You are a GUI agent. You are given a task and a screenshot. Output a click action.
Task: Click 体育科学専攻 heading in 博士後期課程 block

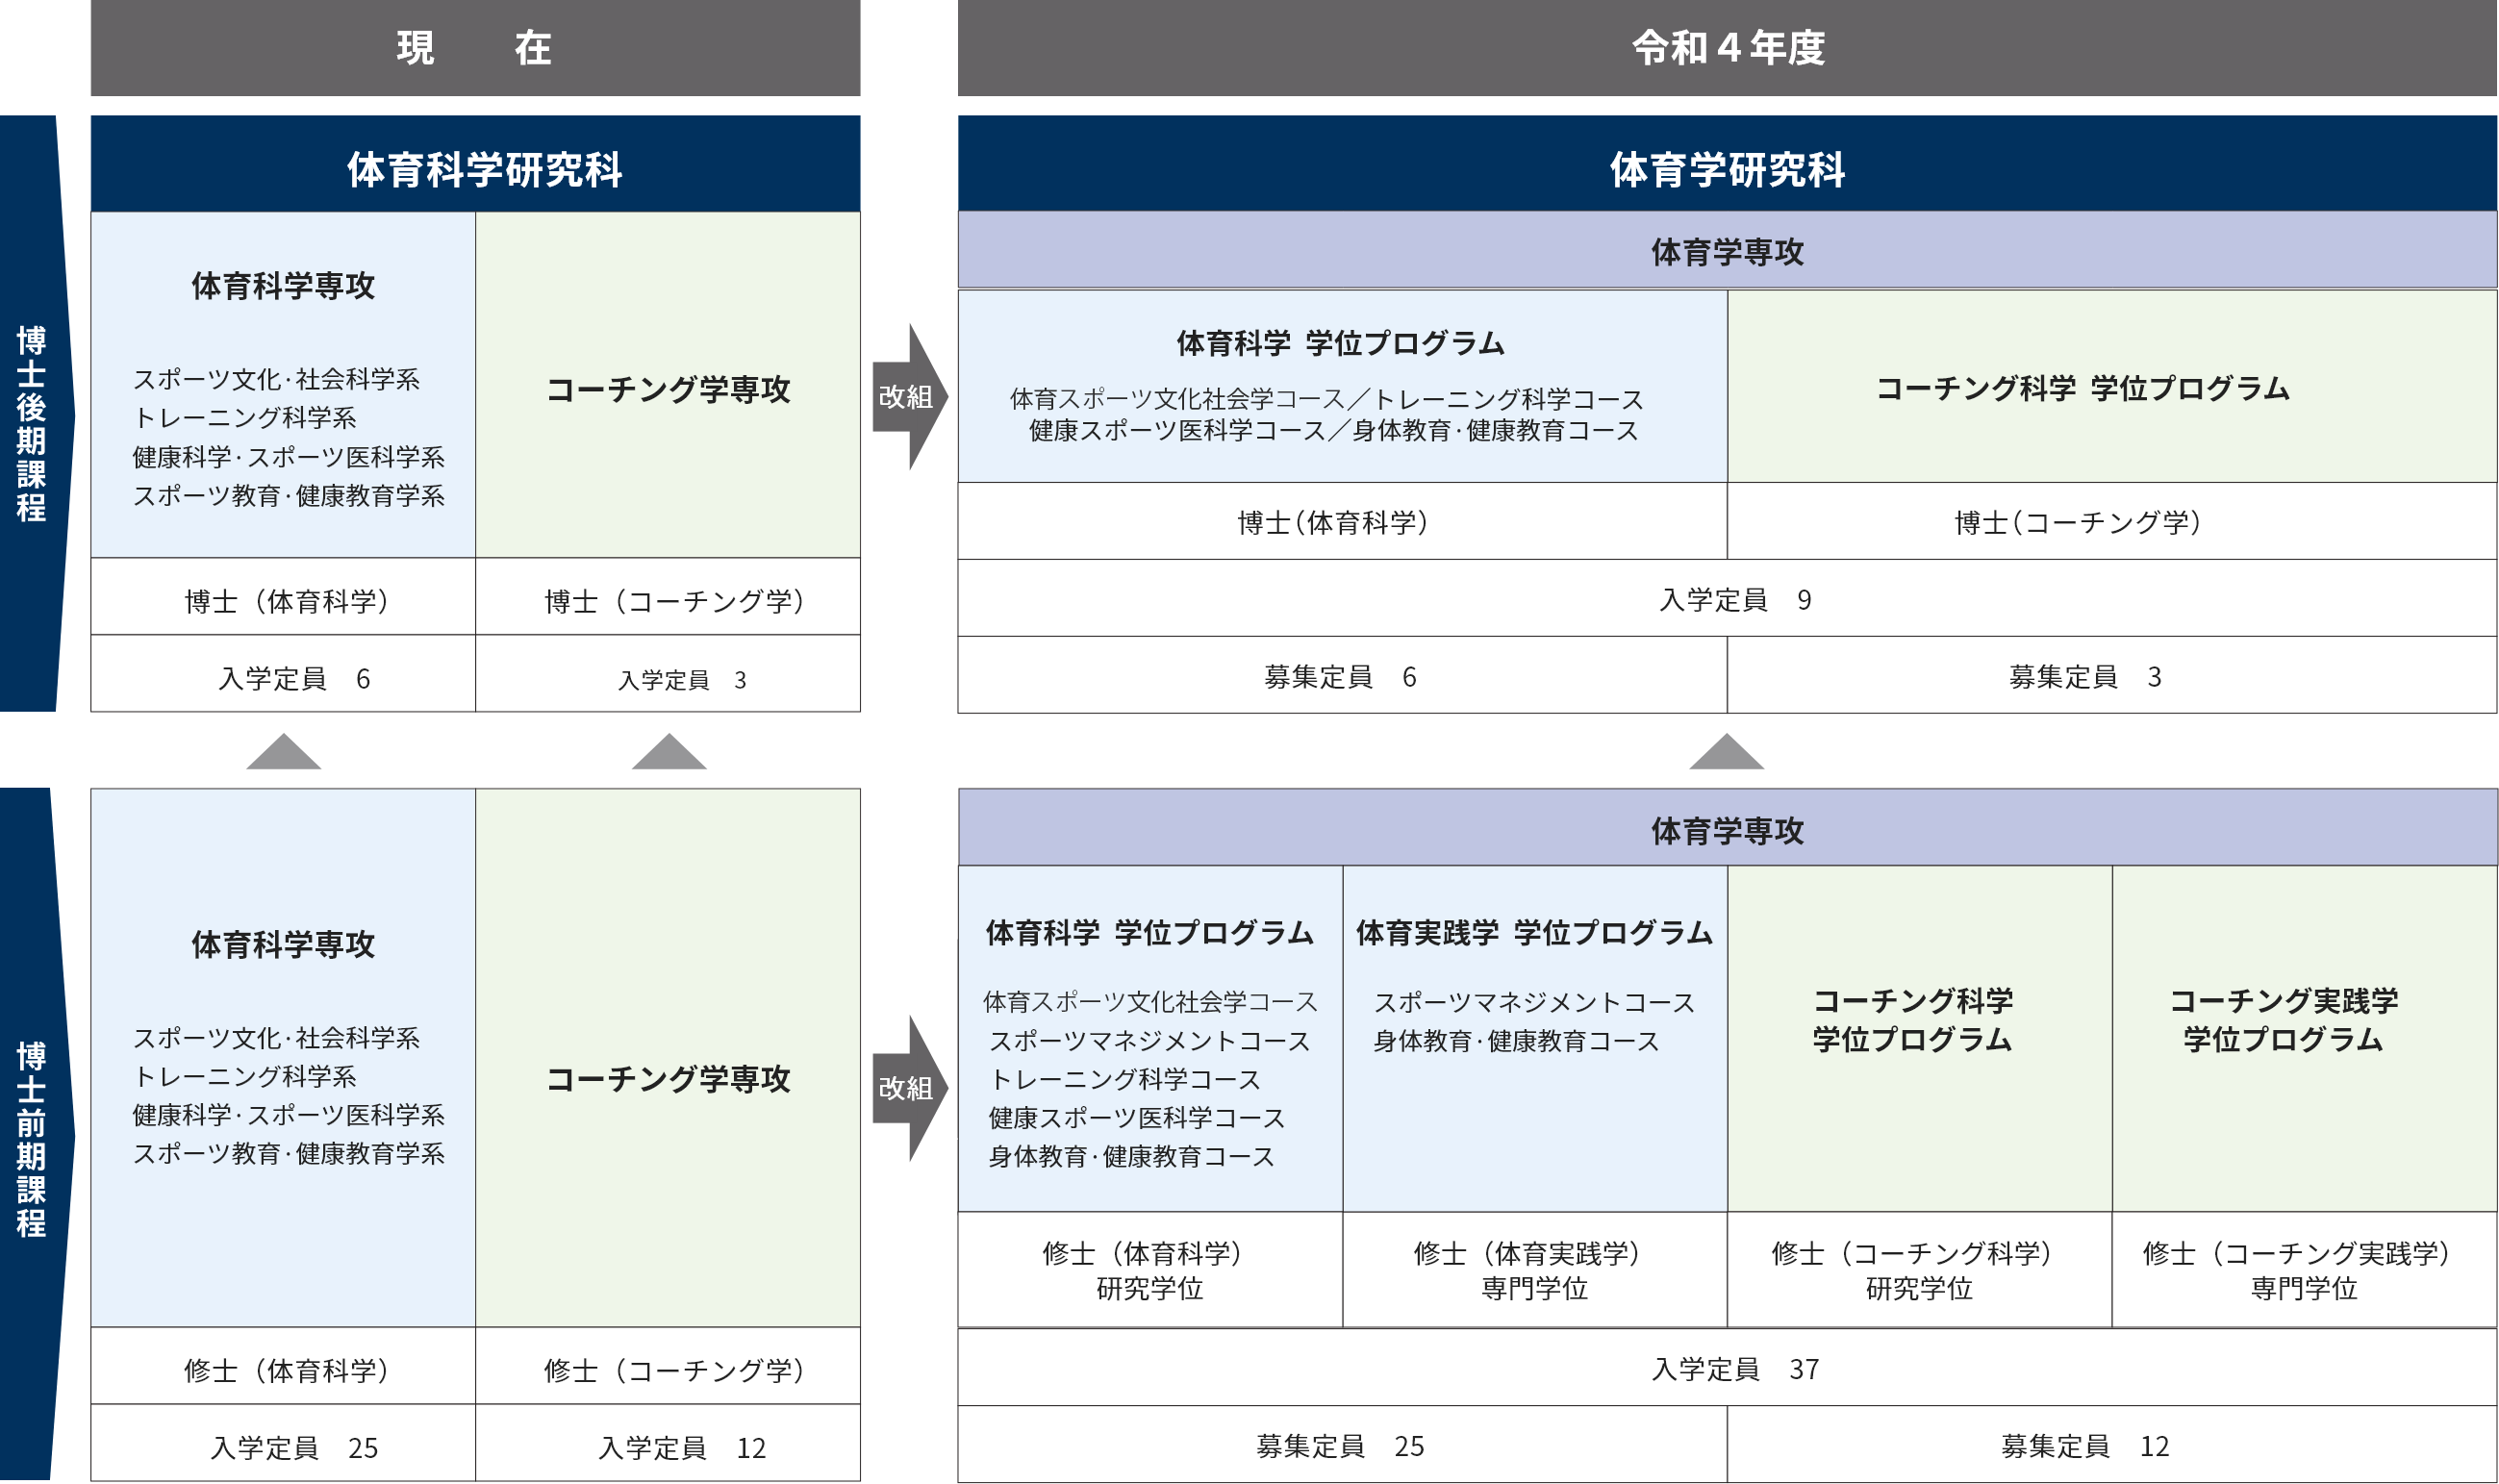tap(283, 286)
